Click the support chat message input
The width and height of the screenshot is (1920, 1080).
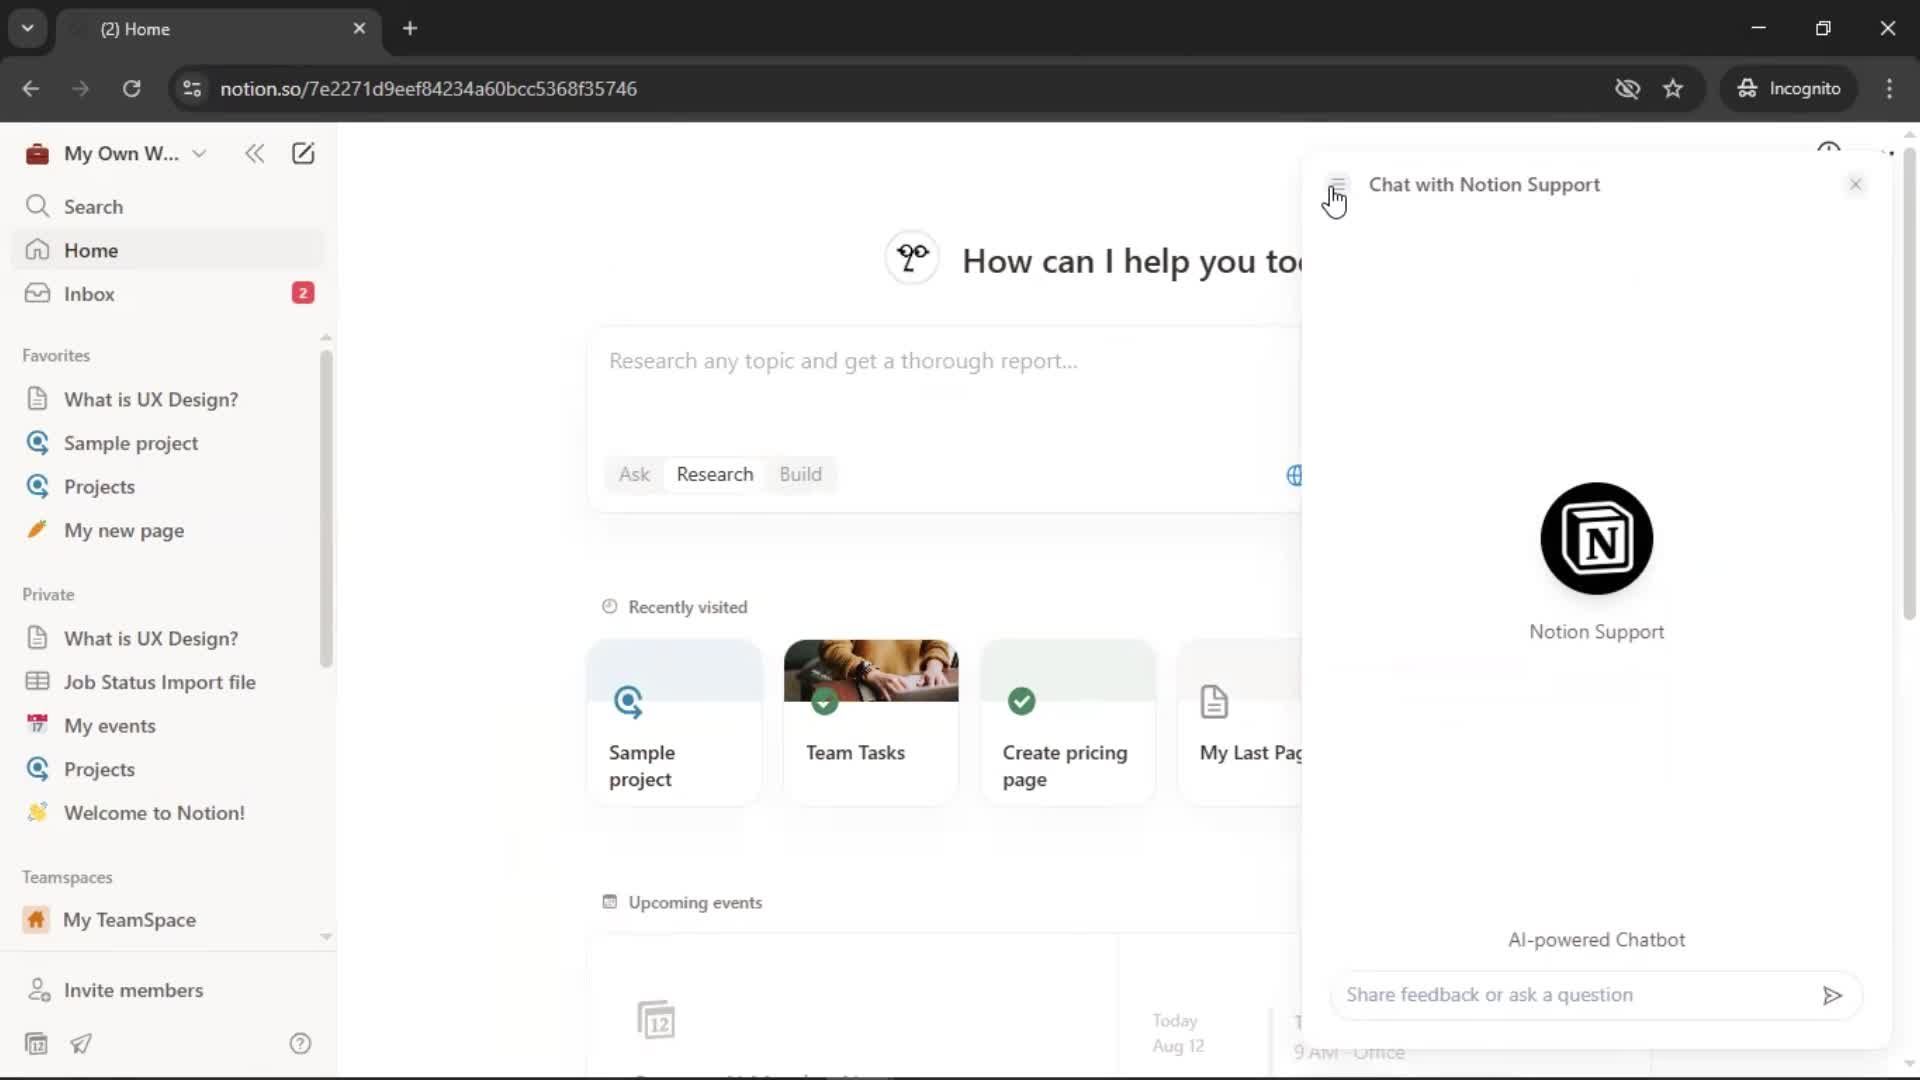click(x=1575, y=995)
